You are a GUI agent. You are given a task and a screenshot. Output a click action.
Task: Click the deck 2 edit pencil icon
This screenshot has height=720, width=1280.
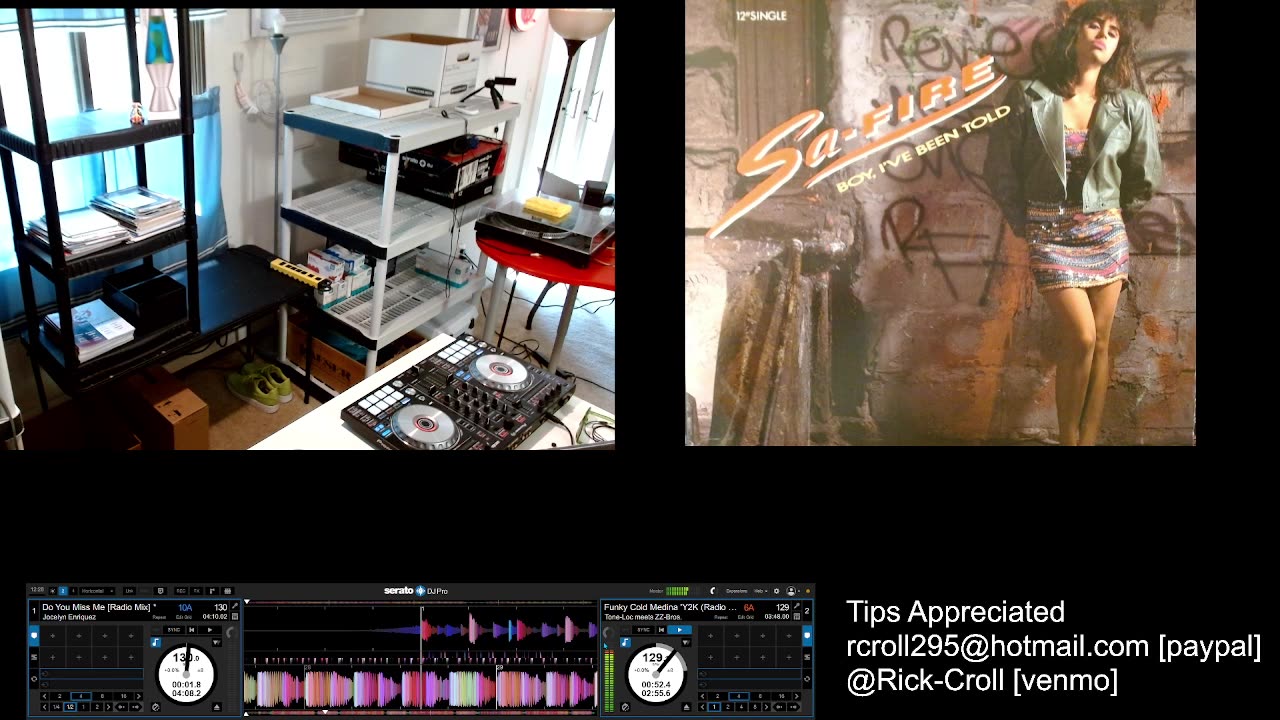[x=797, y=606]
